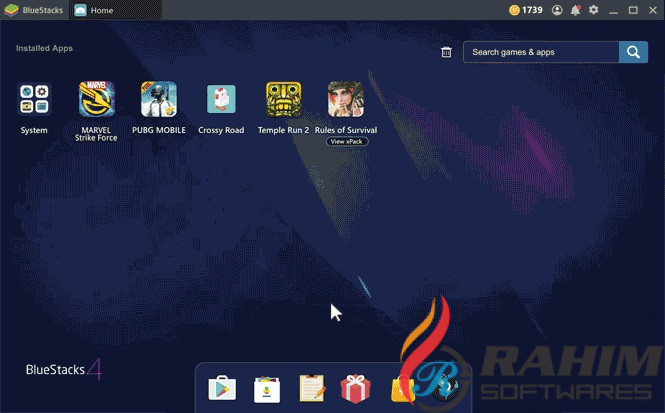Open the download/app installer dock icon

267,389
